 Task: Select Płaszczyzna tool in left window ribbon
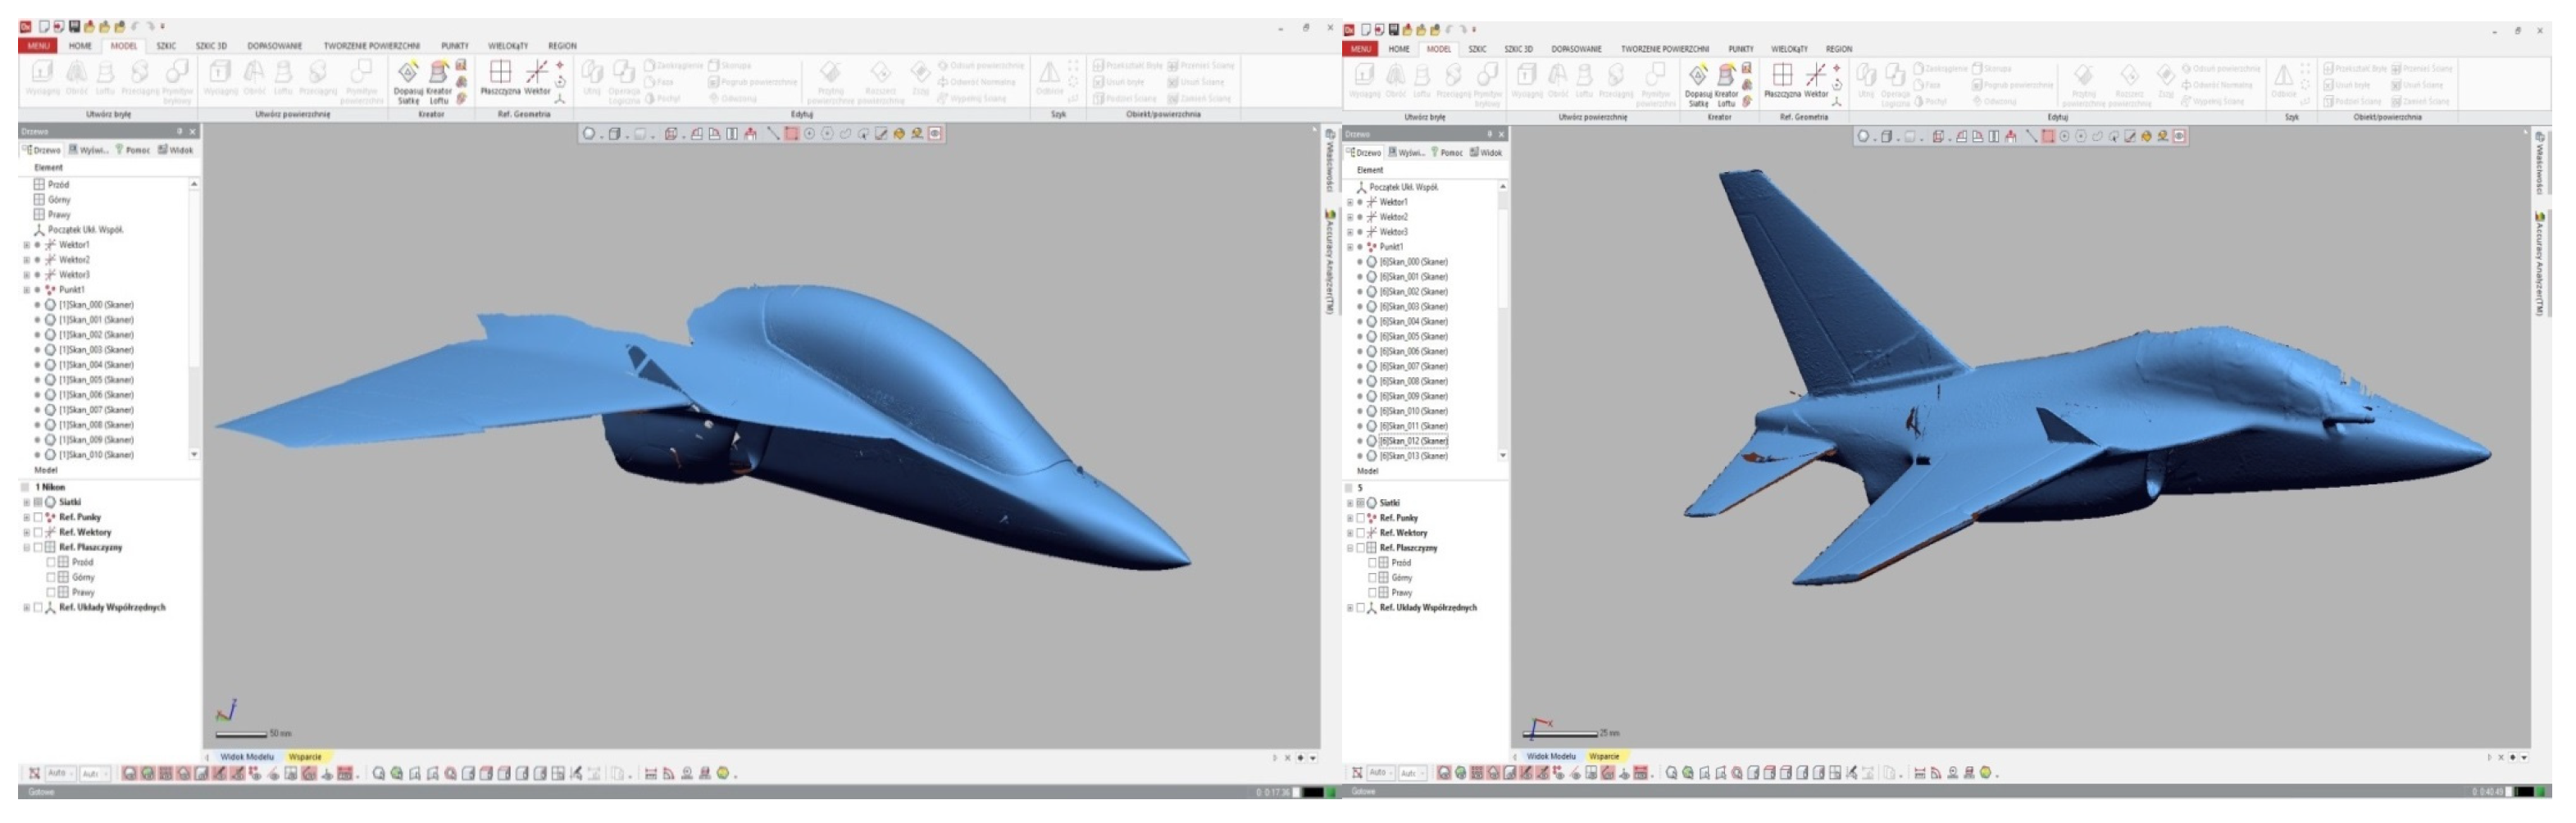(x=500, y=72)
